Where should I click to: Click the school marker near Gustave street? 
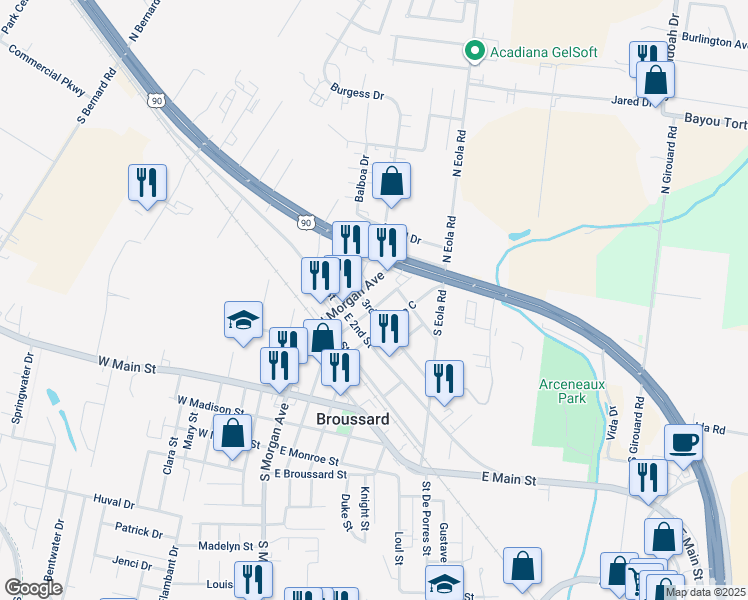[x=444, y=583]
